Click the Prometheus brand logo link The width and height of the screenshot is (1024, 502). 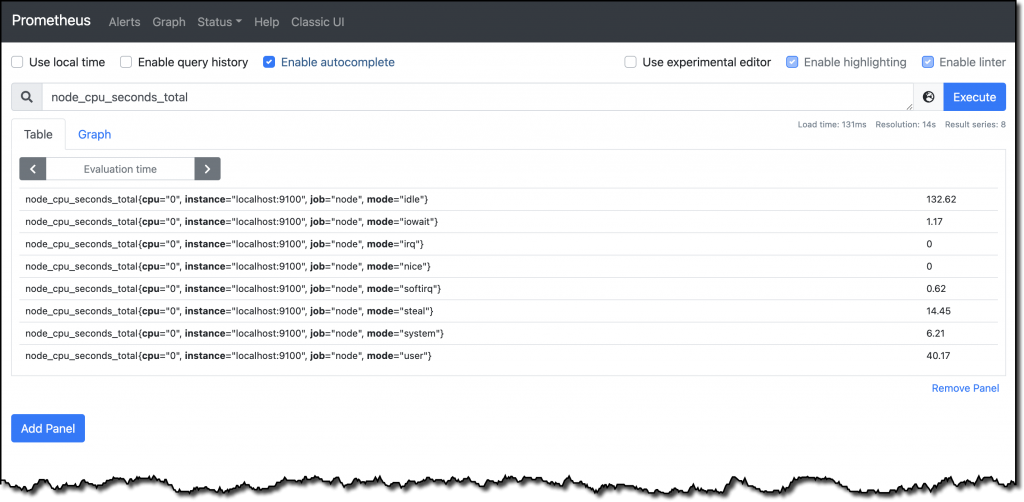point(51,20)
